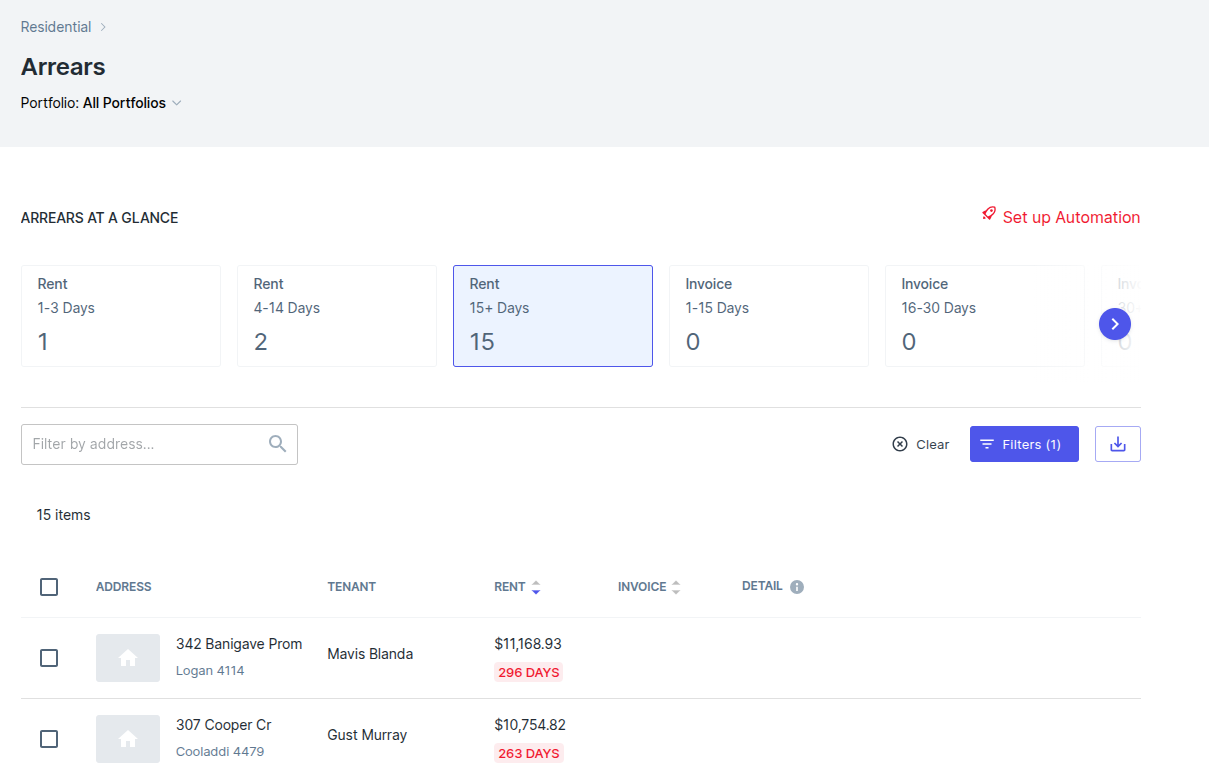Click the Logan 4114 suburb text

point(210,670)
